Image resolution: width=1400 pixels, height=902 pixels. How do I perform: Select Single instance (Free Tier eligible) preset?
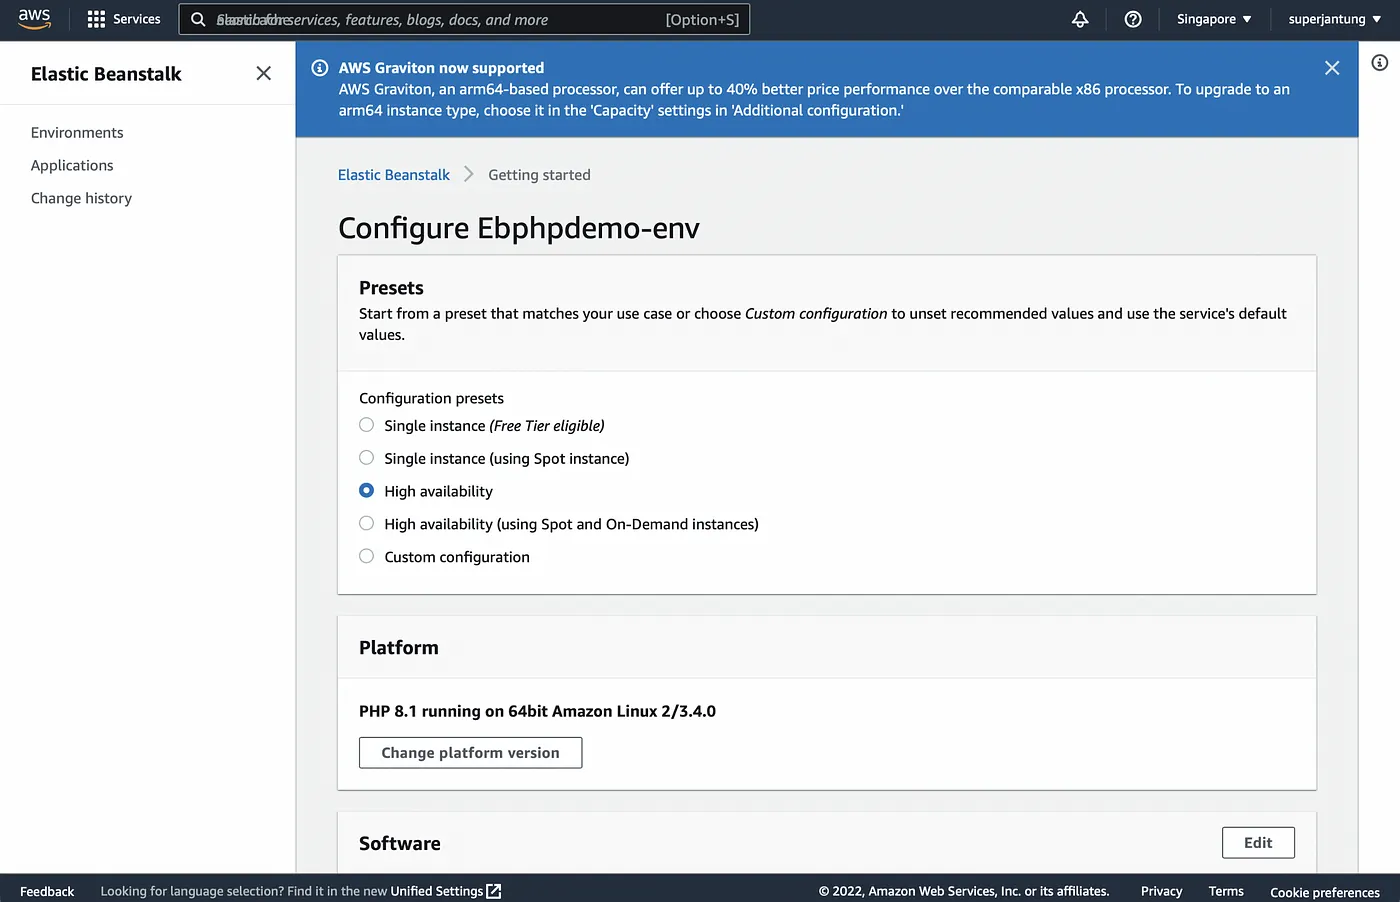[366, 425]
